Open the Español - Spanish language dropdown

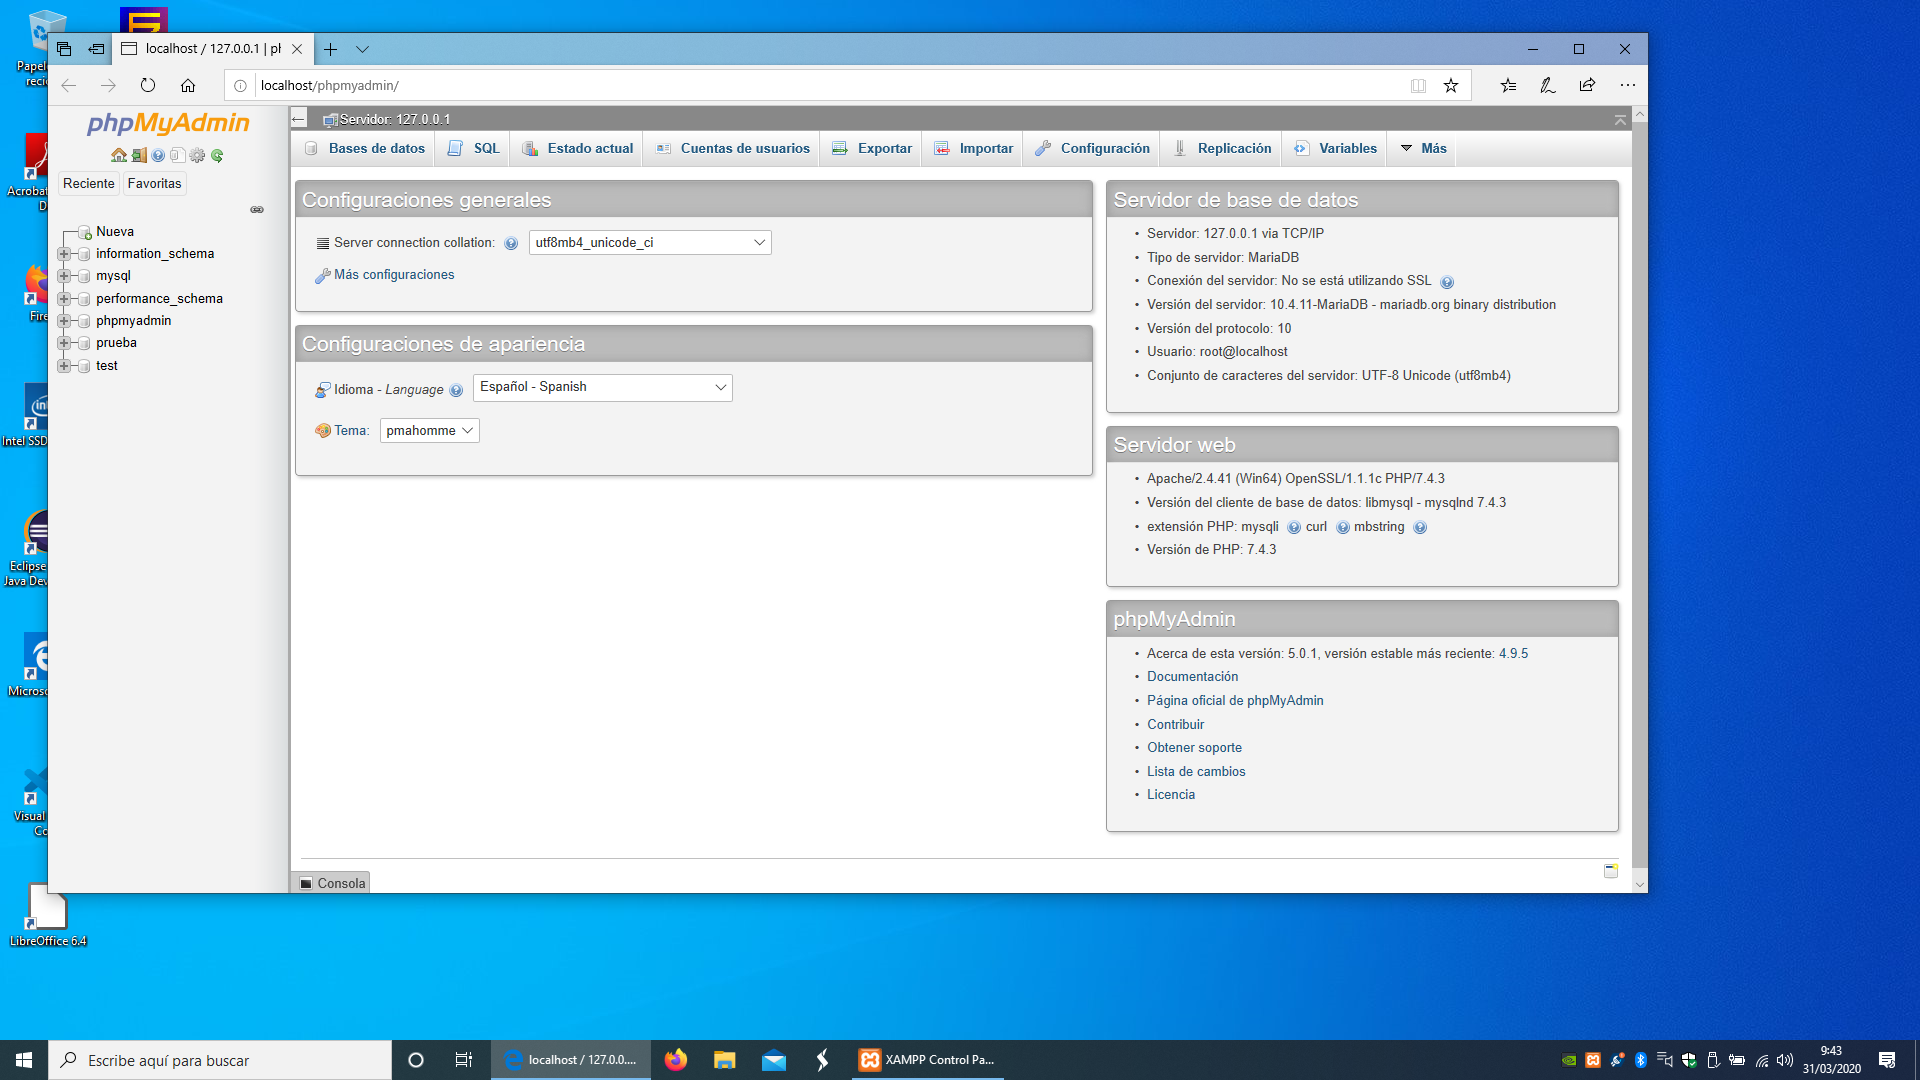[603, 388]
